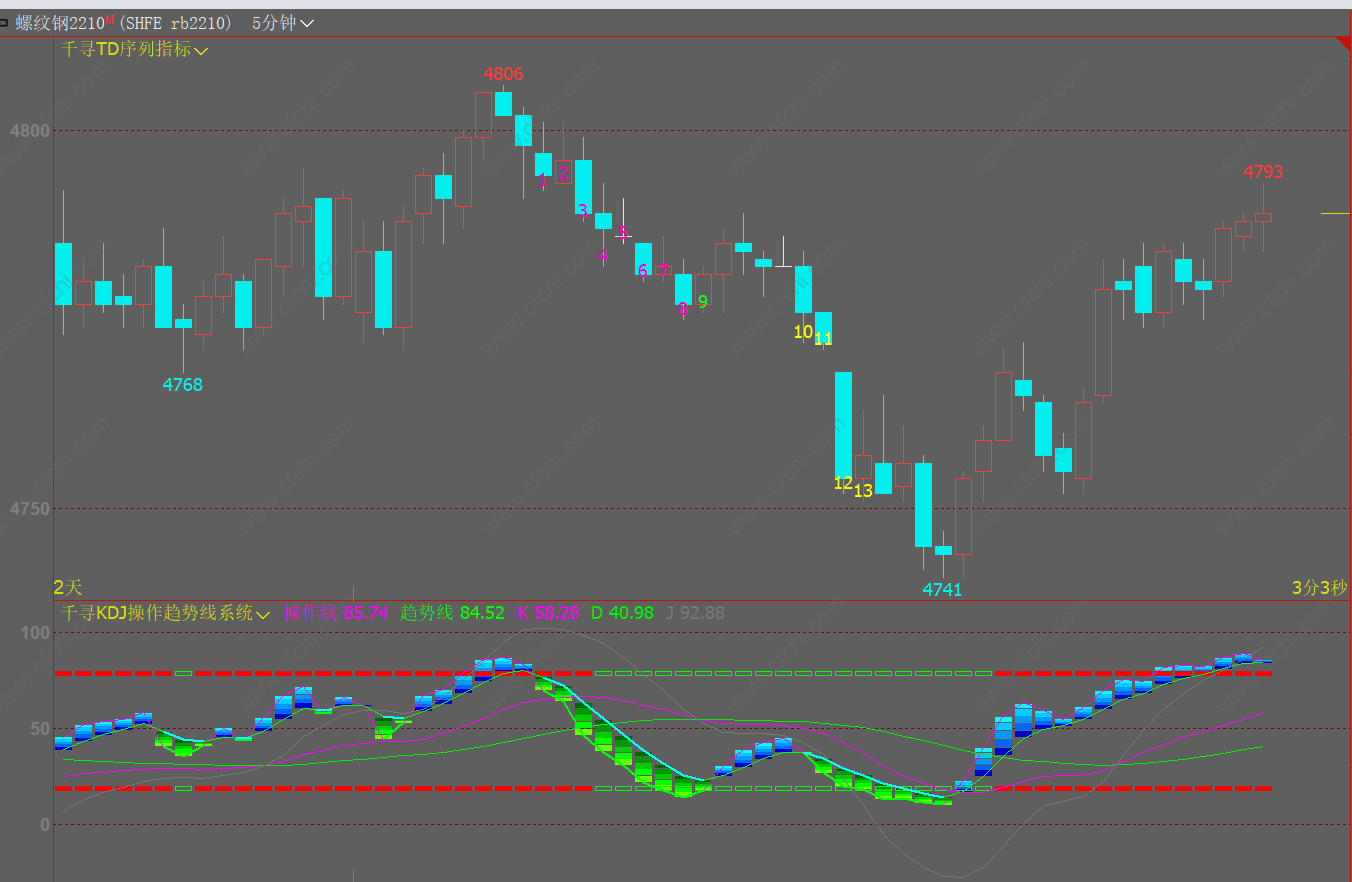Click the 4793 latest high label
This screenshot has height=882, width=1352.
[x=1263, y=172]
